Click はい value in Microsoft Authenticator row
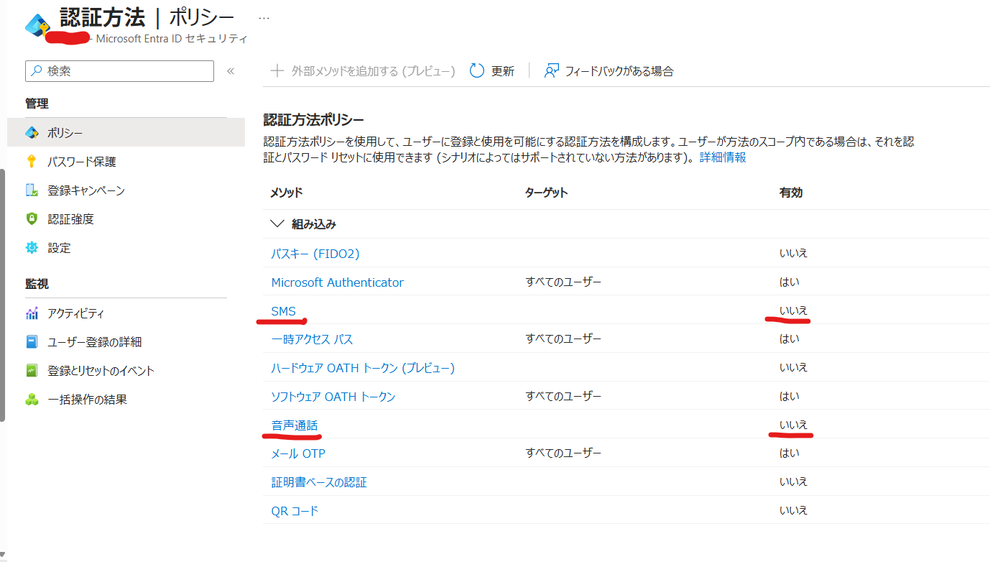990x562 pixels. (789, 282)
